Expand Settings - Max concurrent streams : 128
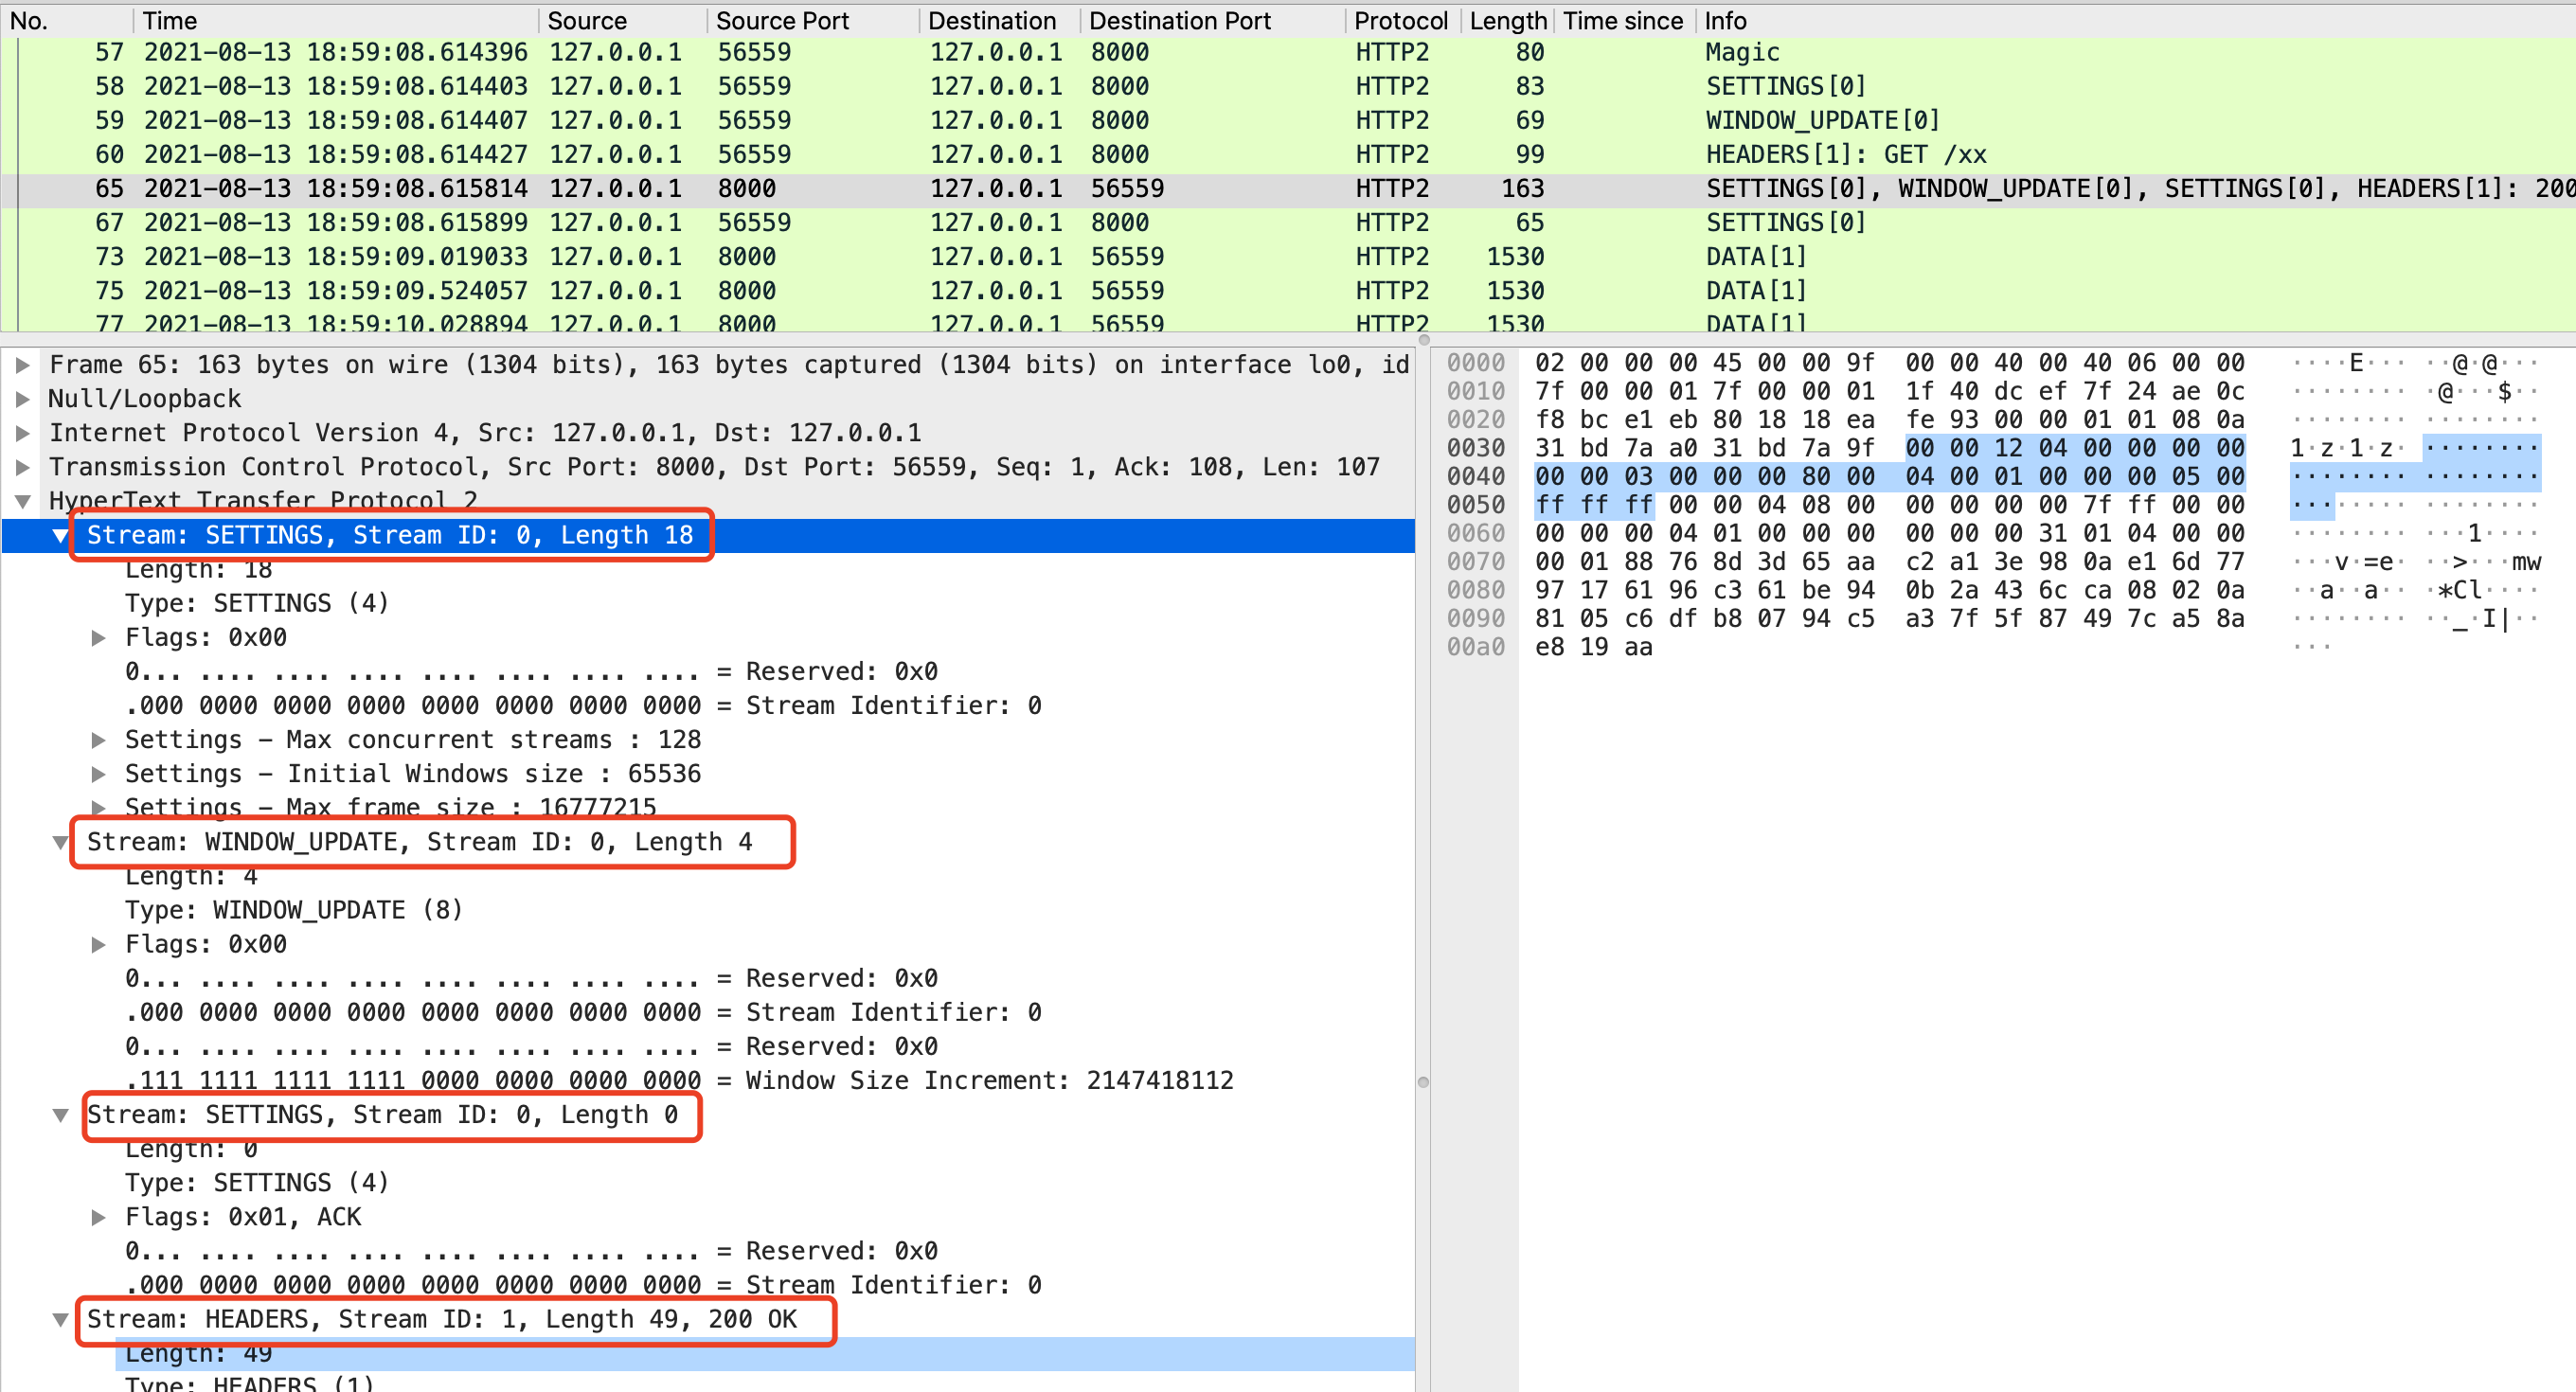This screenshot has height=1392, width=2576. click(x=99, y=740)
